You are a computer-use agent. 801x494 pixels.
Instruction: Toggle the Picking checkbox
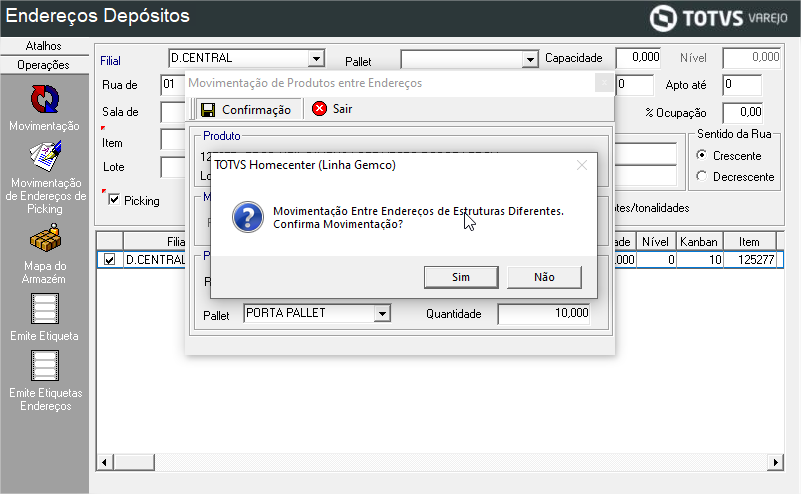(114, 200)
